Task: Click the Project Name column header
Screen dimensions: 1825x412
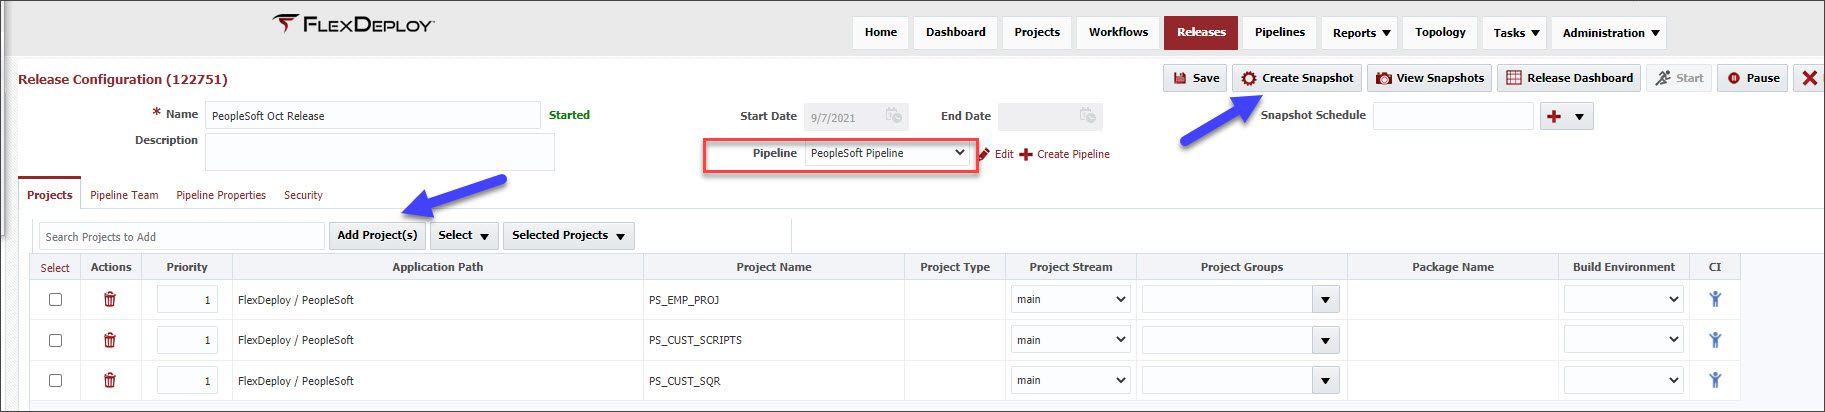Action: 774,267
